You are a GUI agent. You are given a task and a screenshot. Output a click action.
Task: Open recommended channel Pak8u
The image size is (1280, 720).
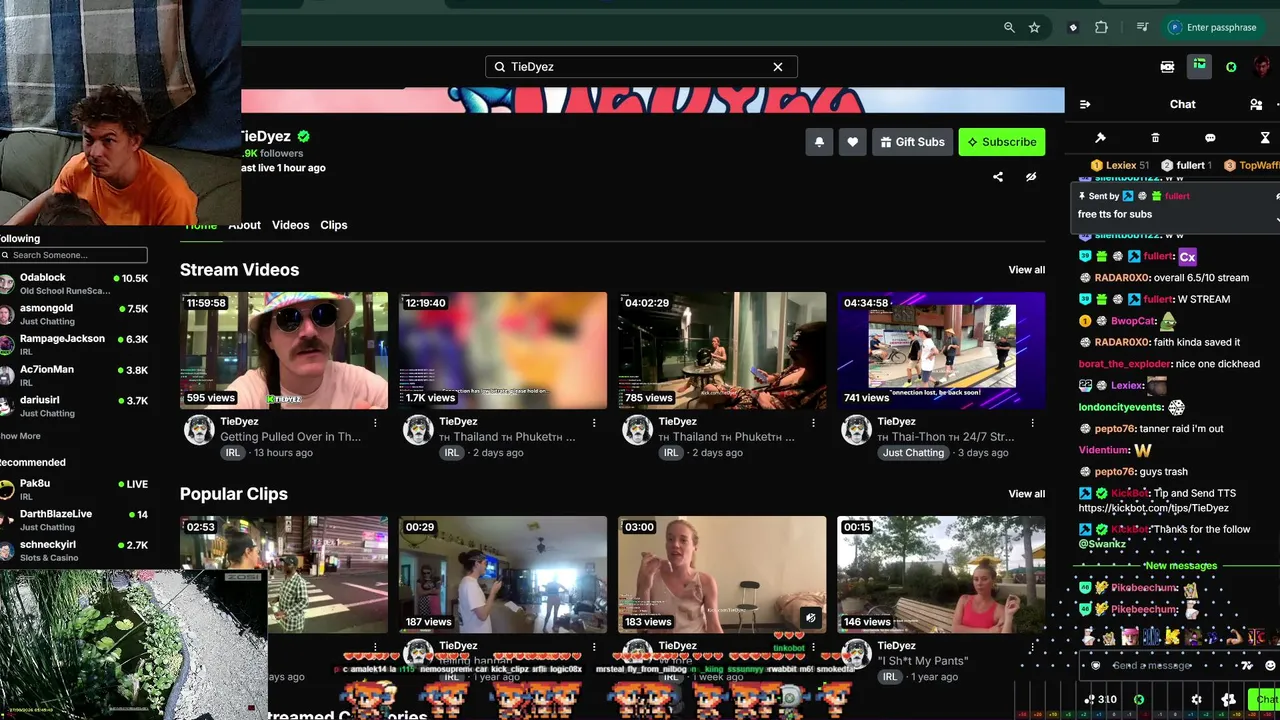[75, 490]
